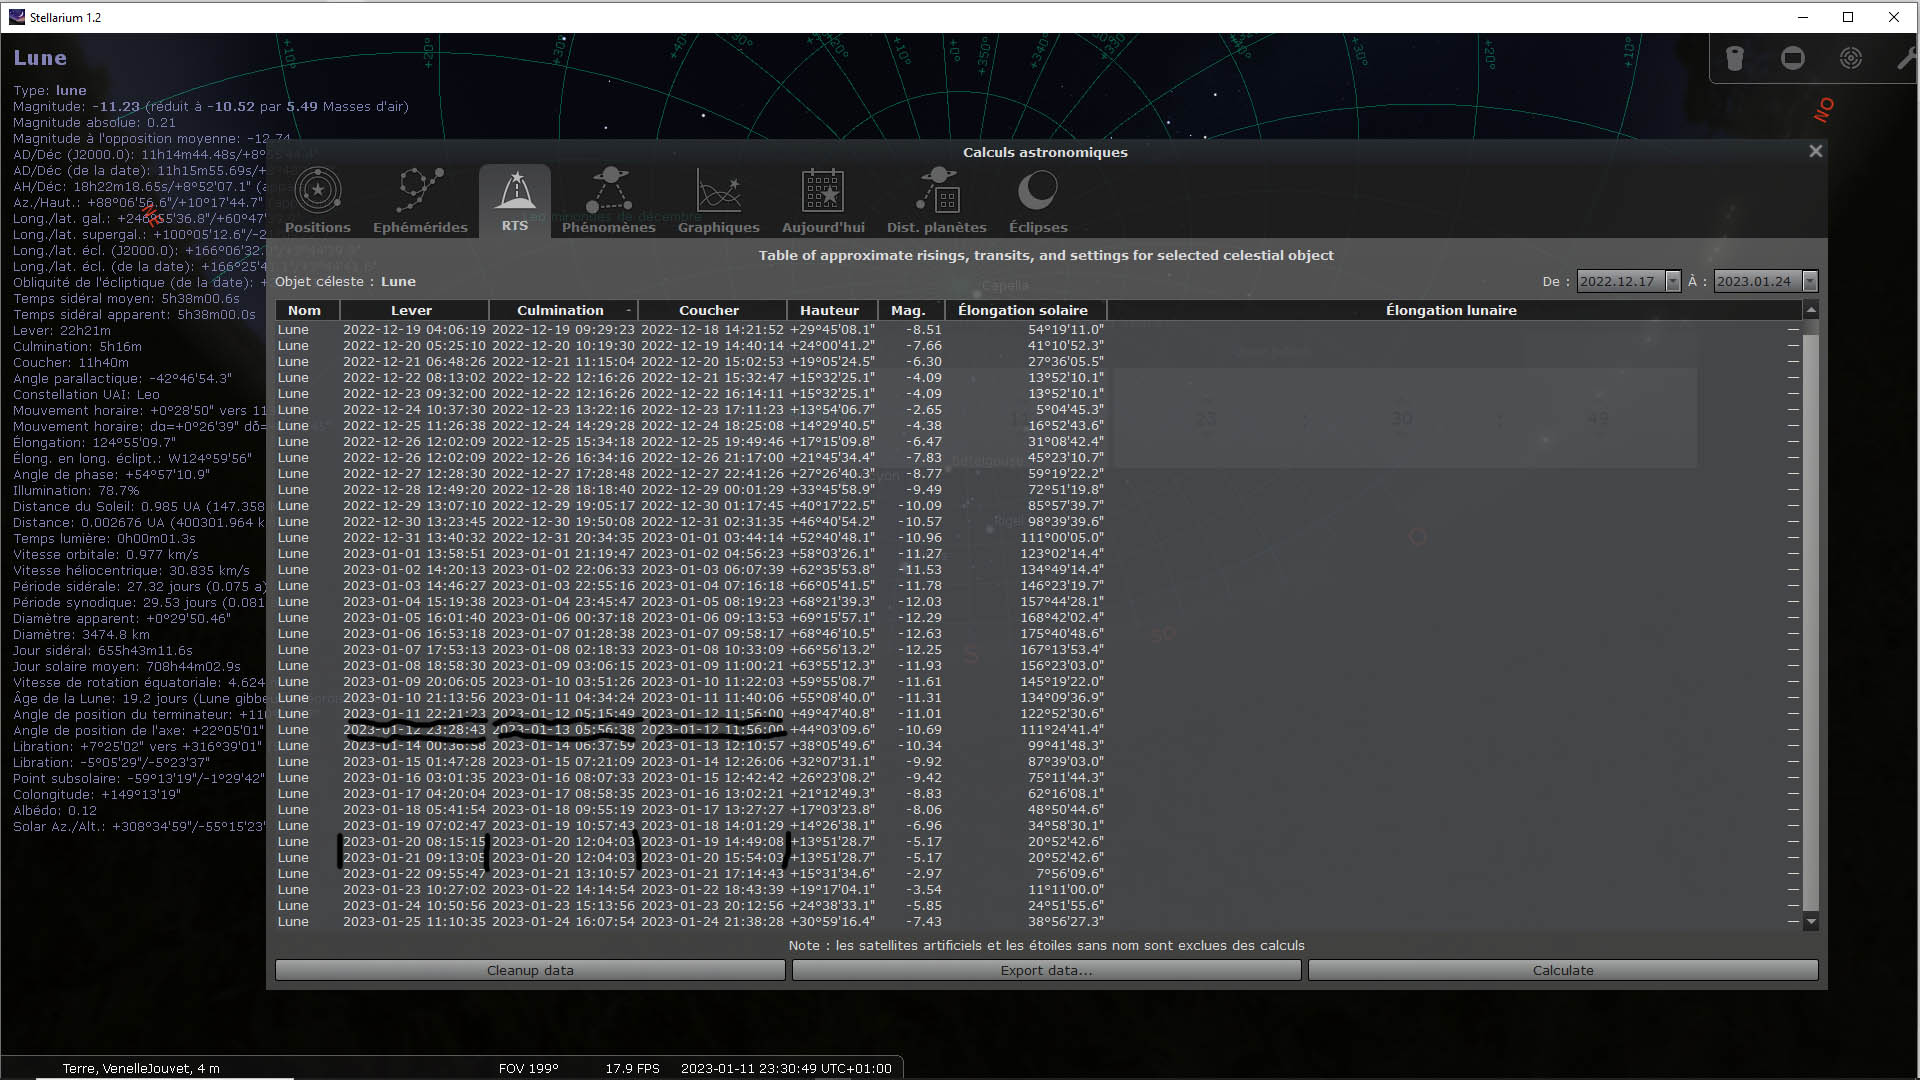
Task: Open oculars configuration wrench icon
Action: point(1906,59)
